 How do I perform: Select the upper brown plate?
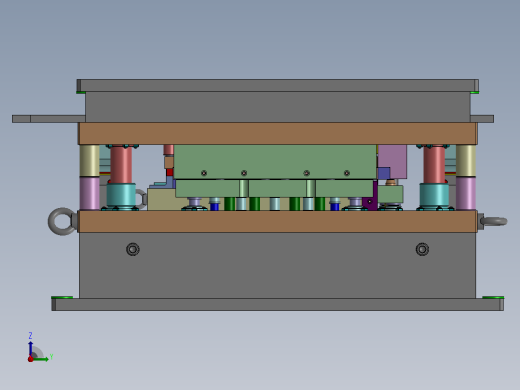pyautogui.click(x=278, y=133)
